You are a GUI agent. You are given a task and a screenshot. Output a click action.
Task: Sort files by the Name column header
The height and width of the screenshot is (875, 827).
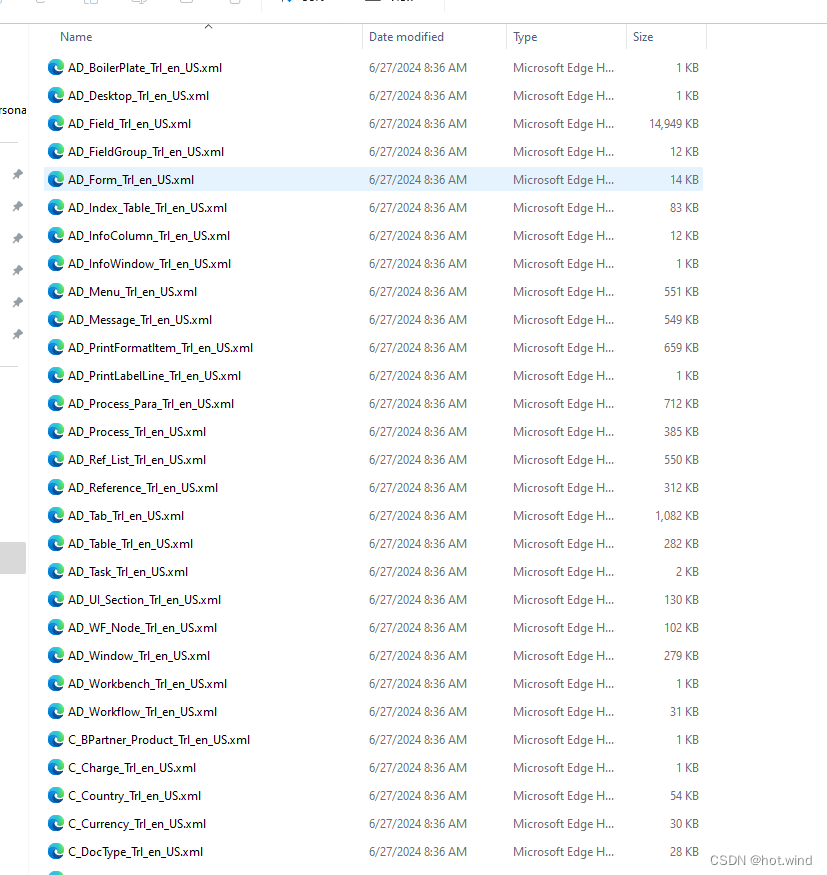(76, 37)
